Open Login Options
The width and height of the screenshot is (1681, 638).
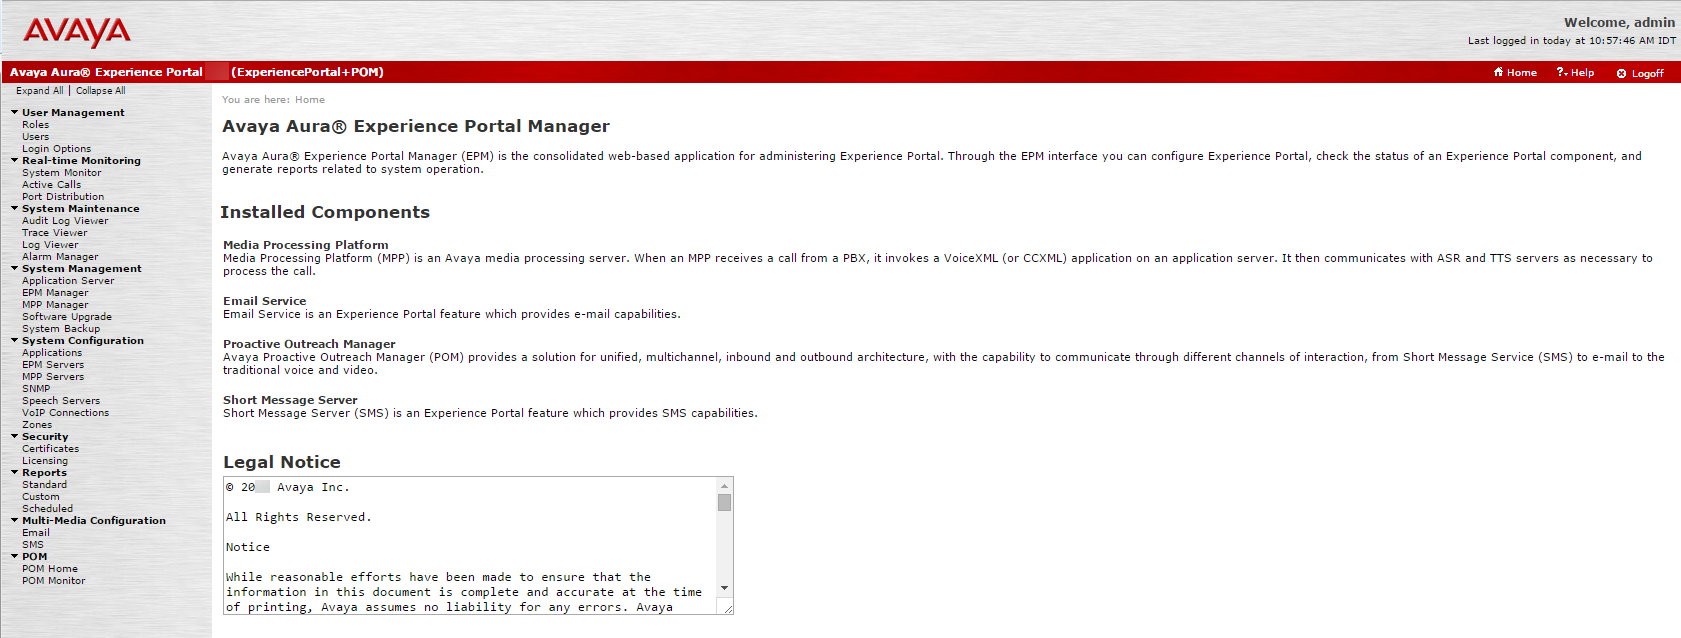click(x=57, y=149)
